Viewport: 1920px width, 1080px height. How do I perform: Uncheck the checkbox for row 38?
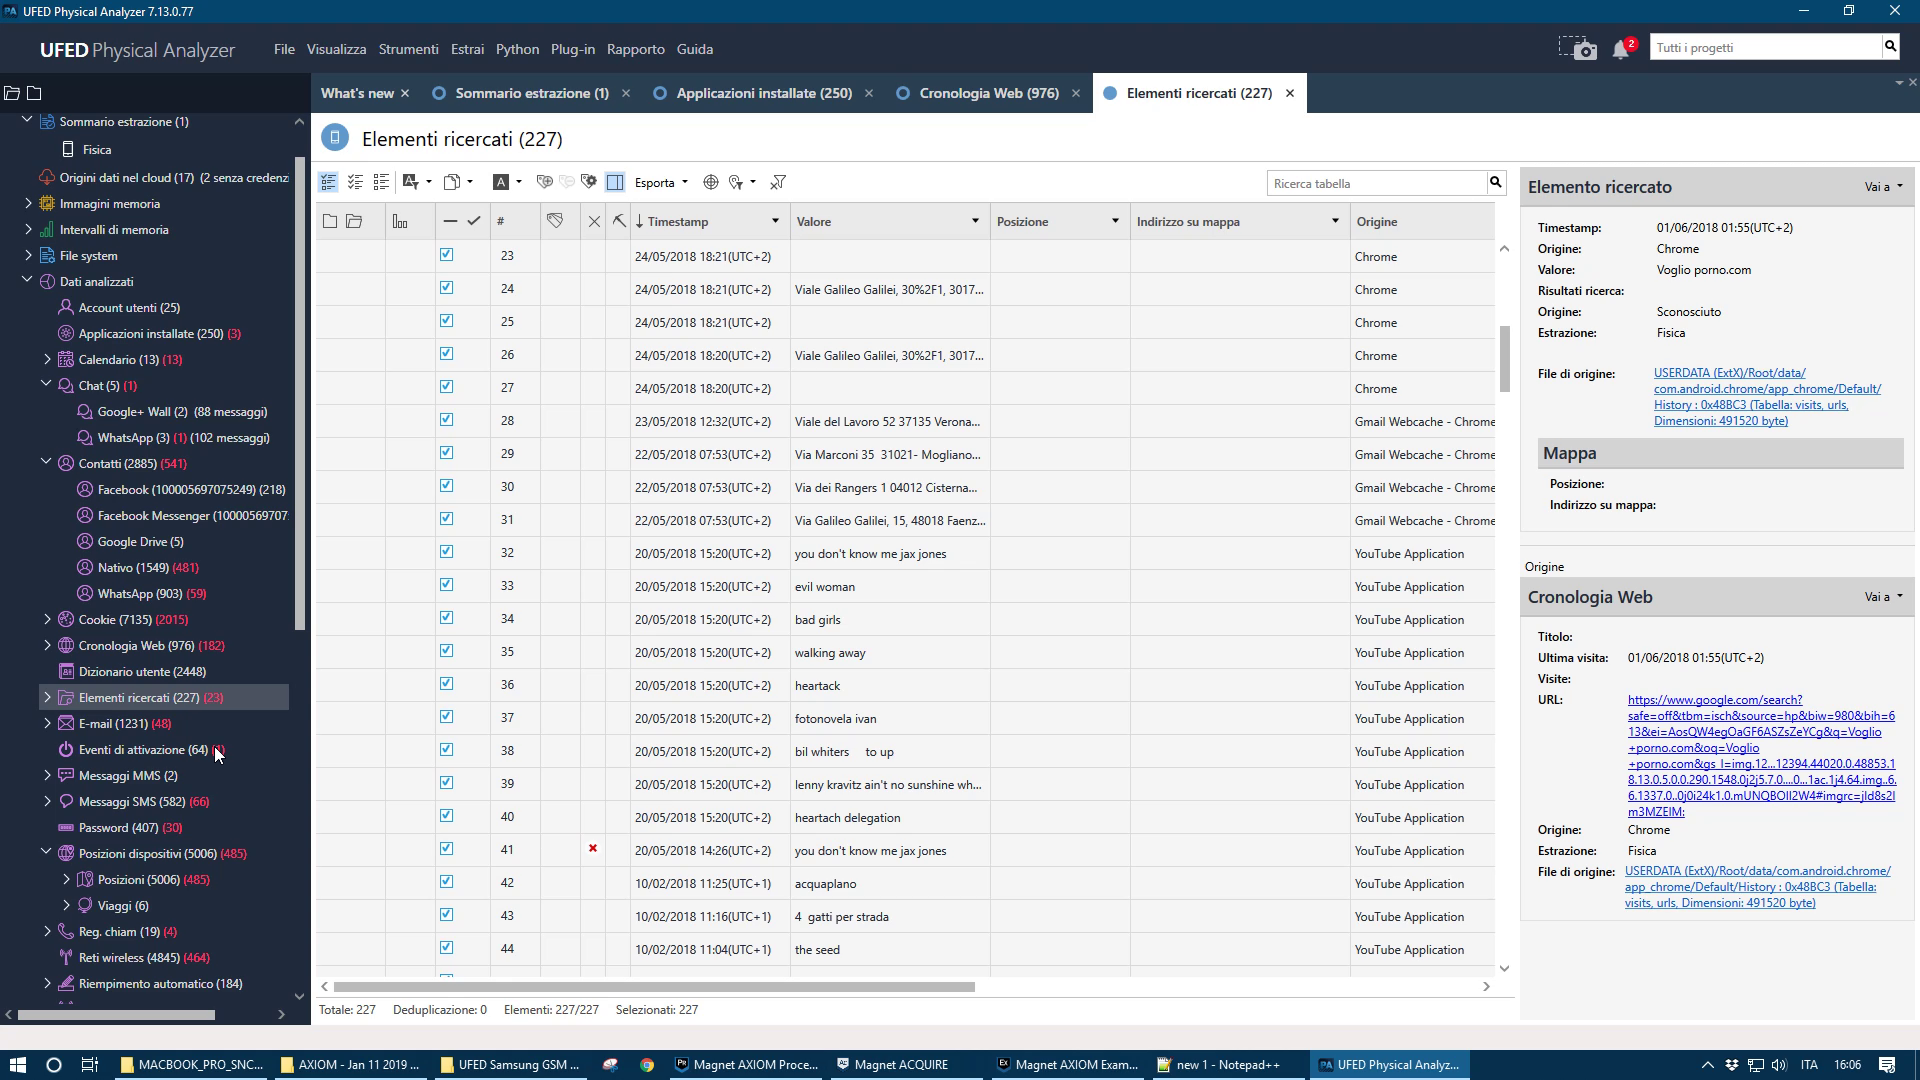pos(446,750)
